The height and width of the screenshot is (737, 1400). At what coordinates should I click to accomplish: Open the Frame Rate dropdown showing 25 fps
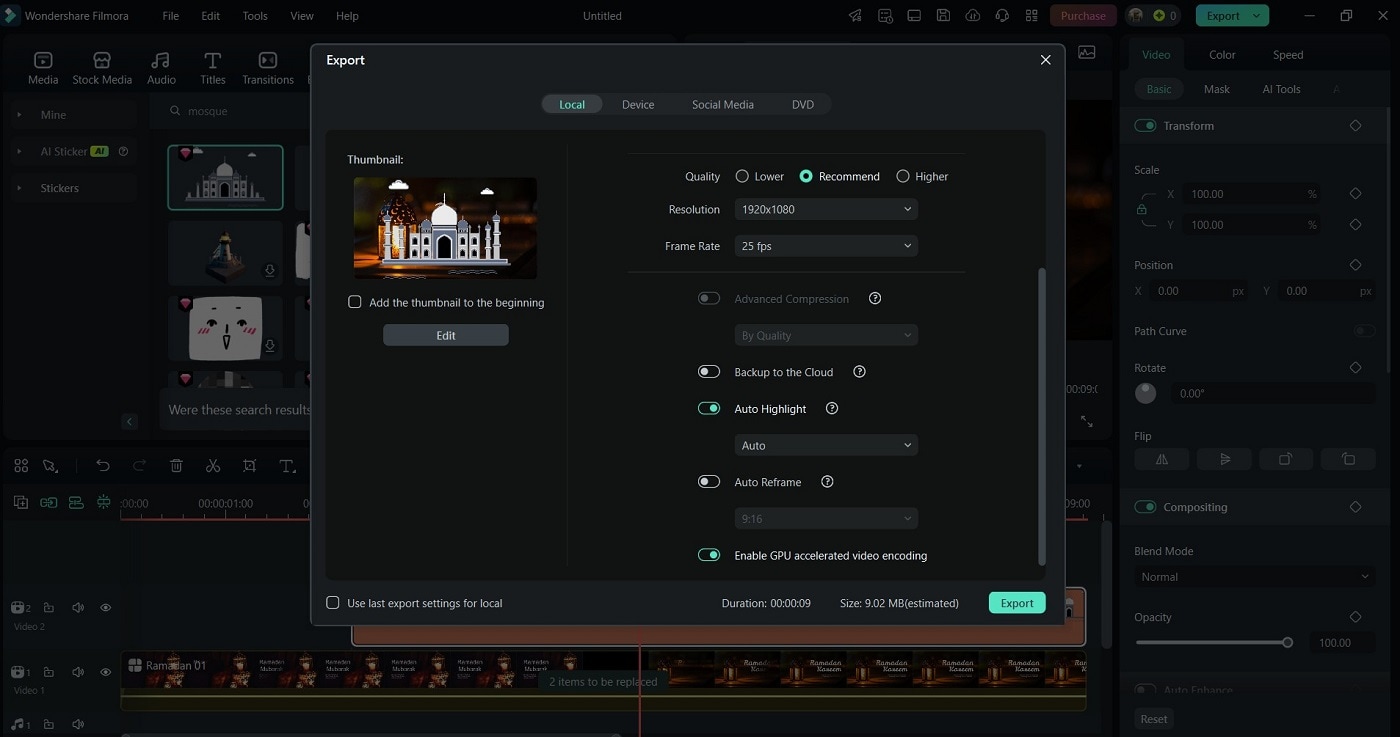(826, 246)
